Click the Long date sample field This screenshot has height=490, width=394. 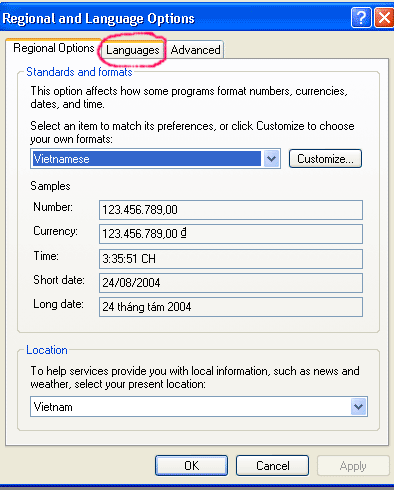point(231,307)
